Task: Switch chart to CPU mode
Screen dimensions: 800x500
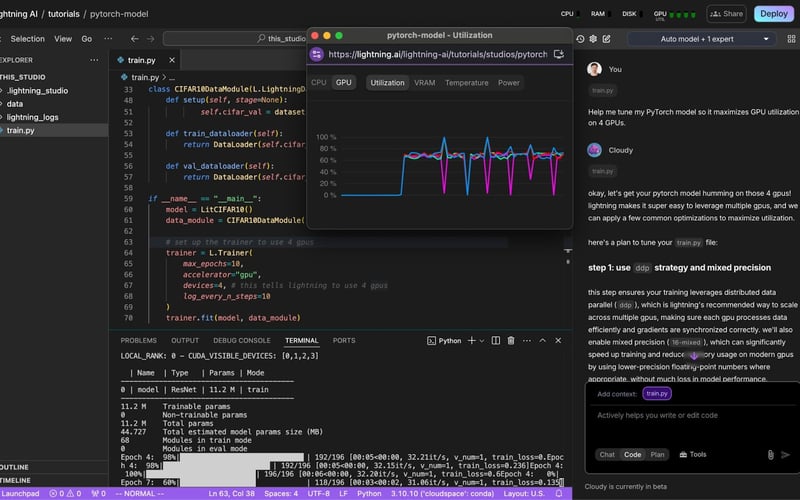Action: 318,83
